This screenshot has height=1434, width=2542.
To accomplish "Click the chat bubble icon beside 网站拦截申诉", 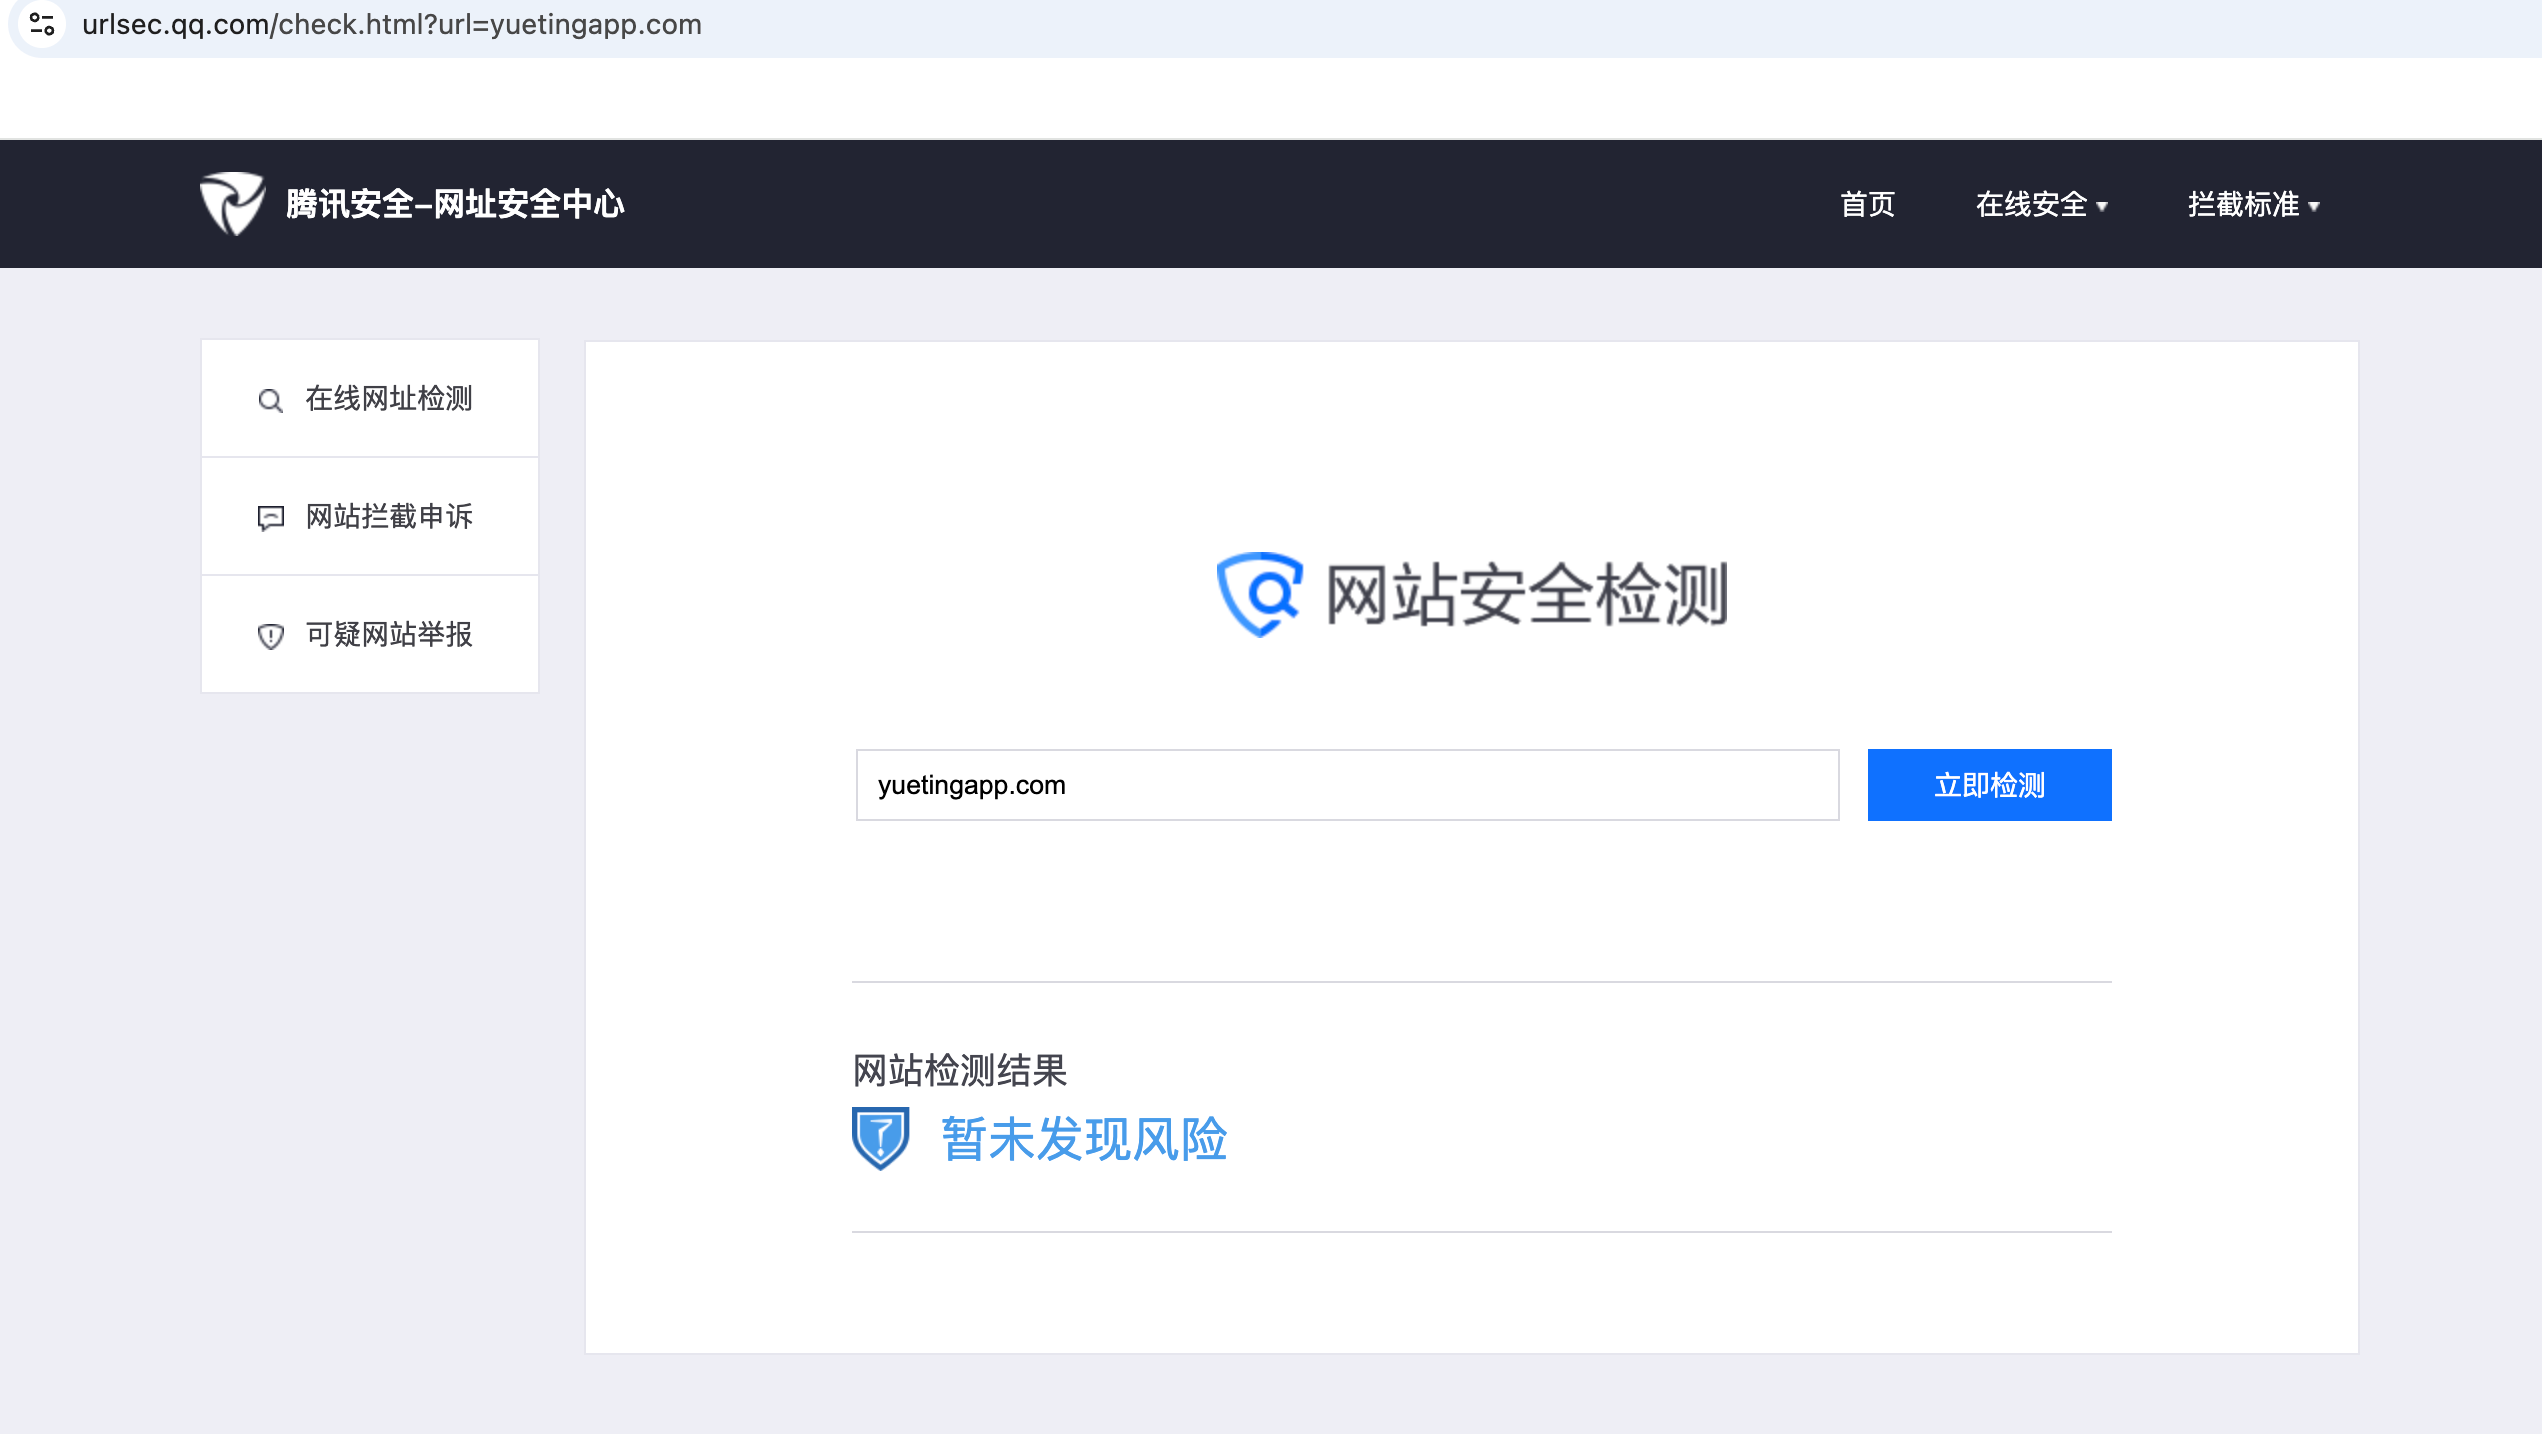I will [270, 518].
